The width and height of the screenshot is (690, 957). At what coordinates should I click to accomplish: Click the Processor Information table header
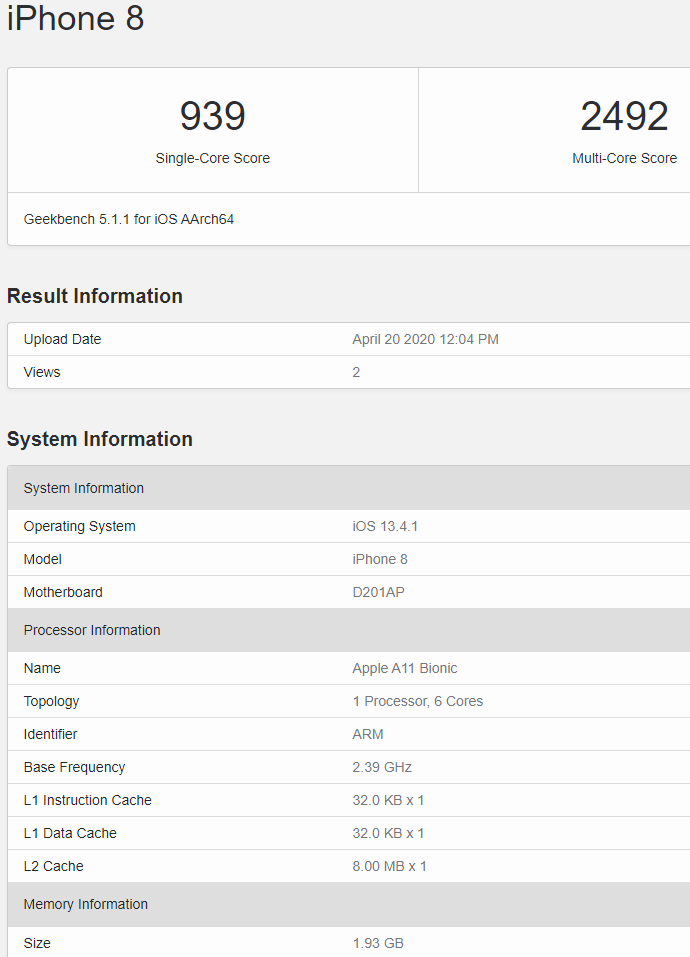[348, 630]
